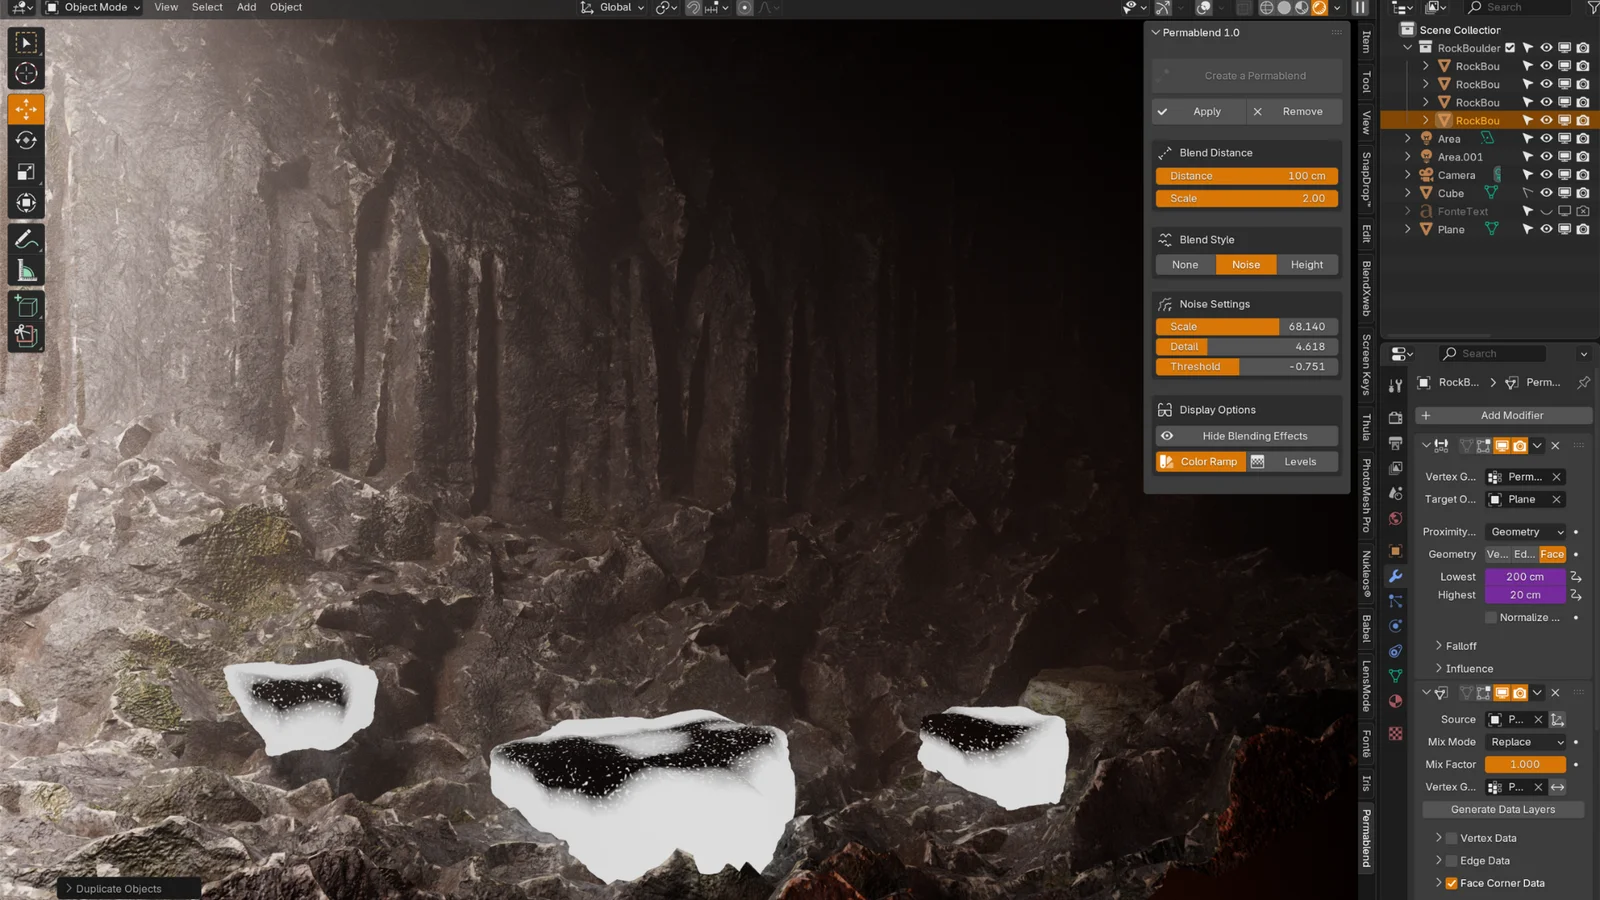Image resolution: width=1600 pixels, height=900 pixels.
Task: Enable Rendered viewport shading
Action: (x=1317, y=8)
